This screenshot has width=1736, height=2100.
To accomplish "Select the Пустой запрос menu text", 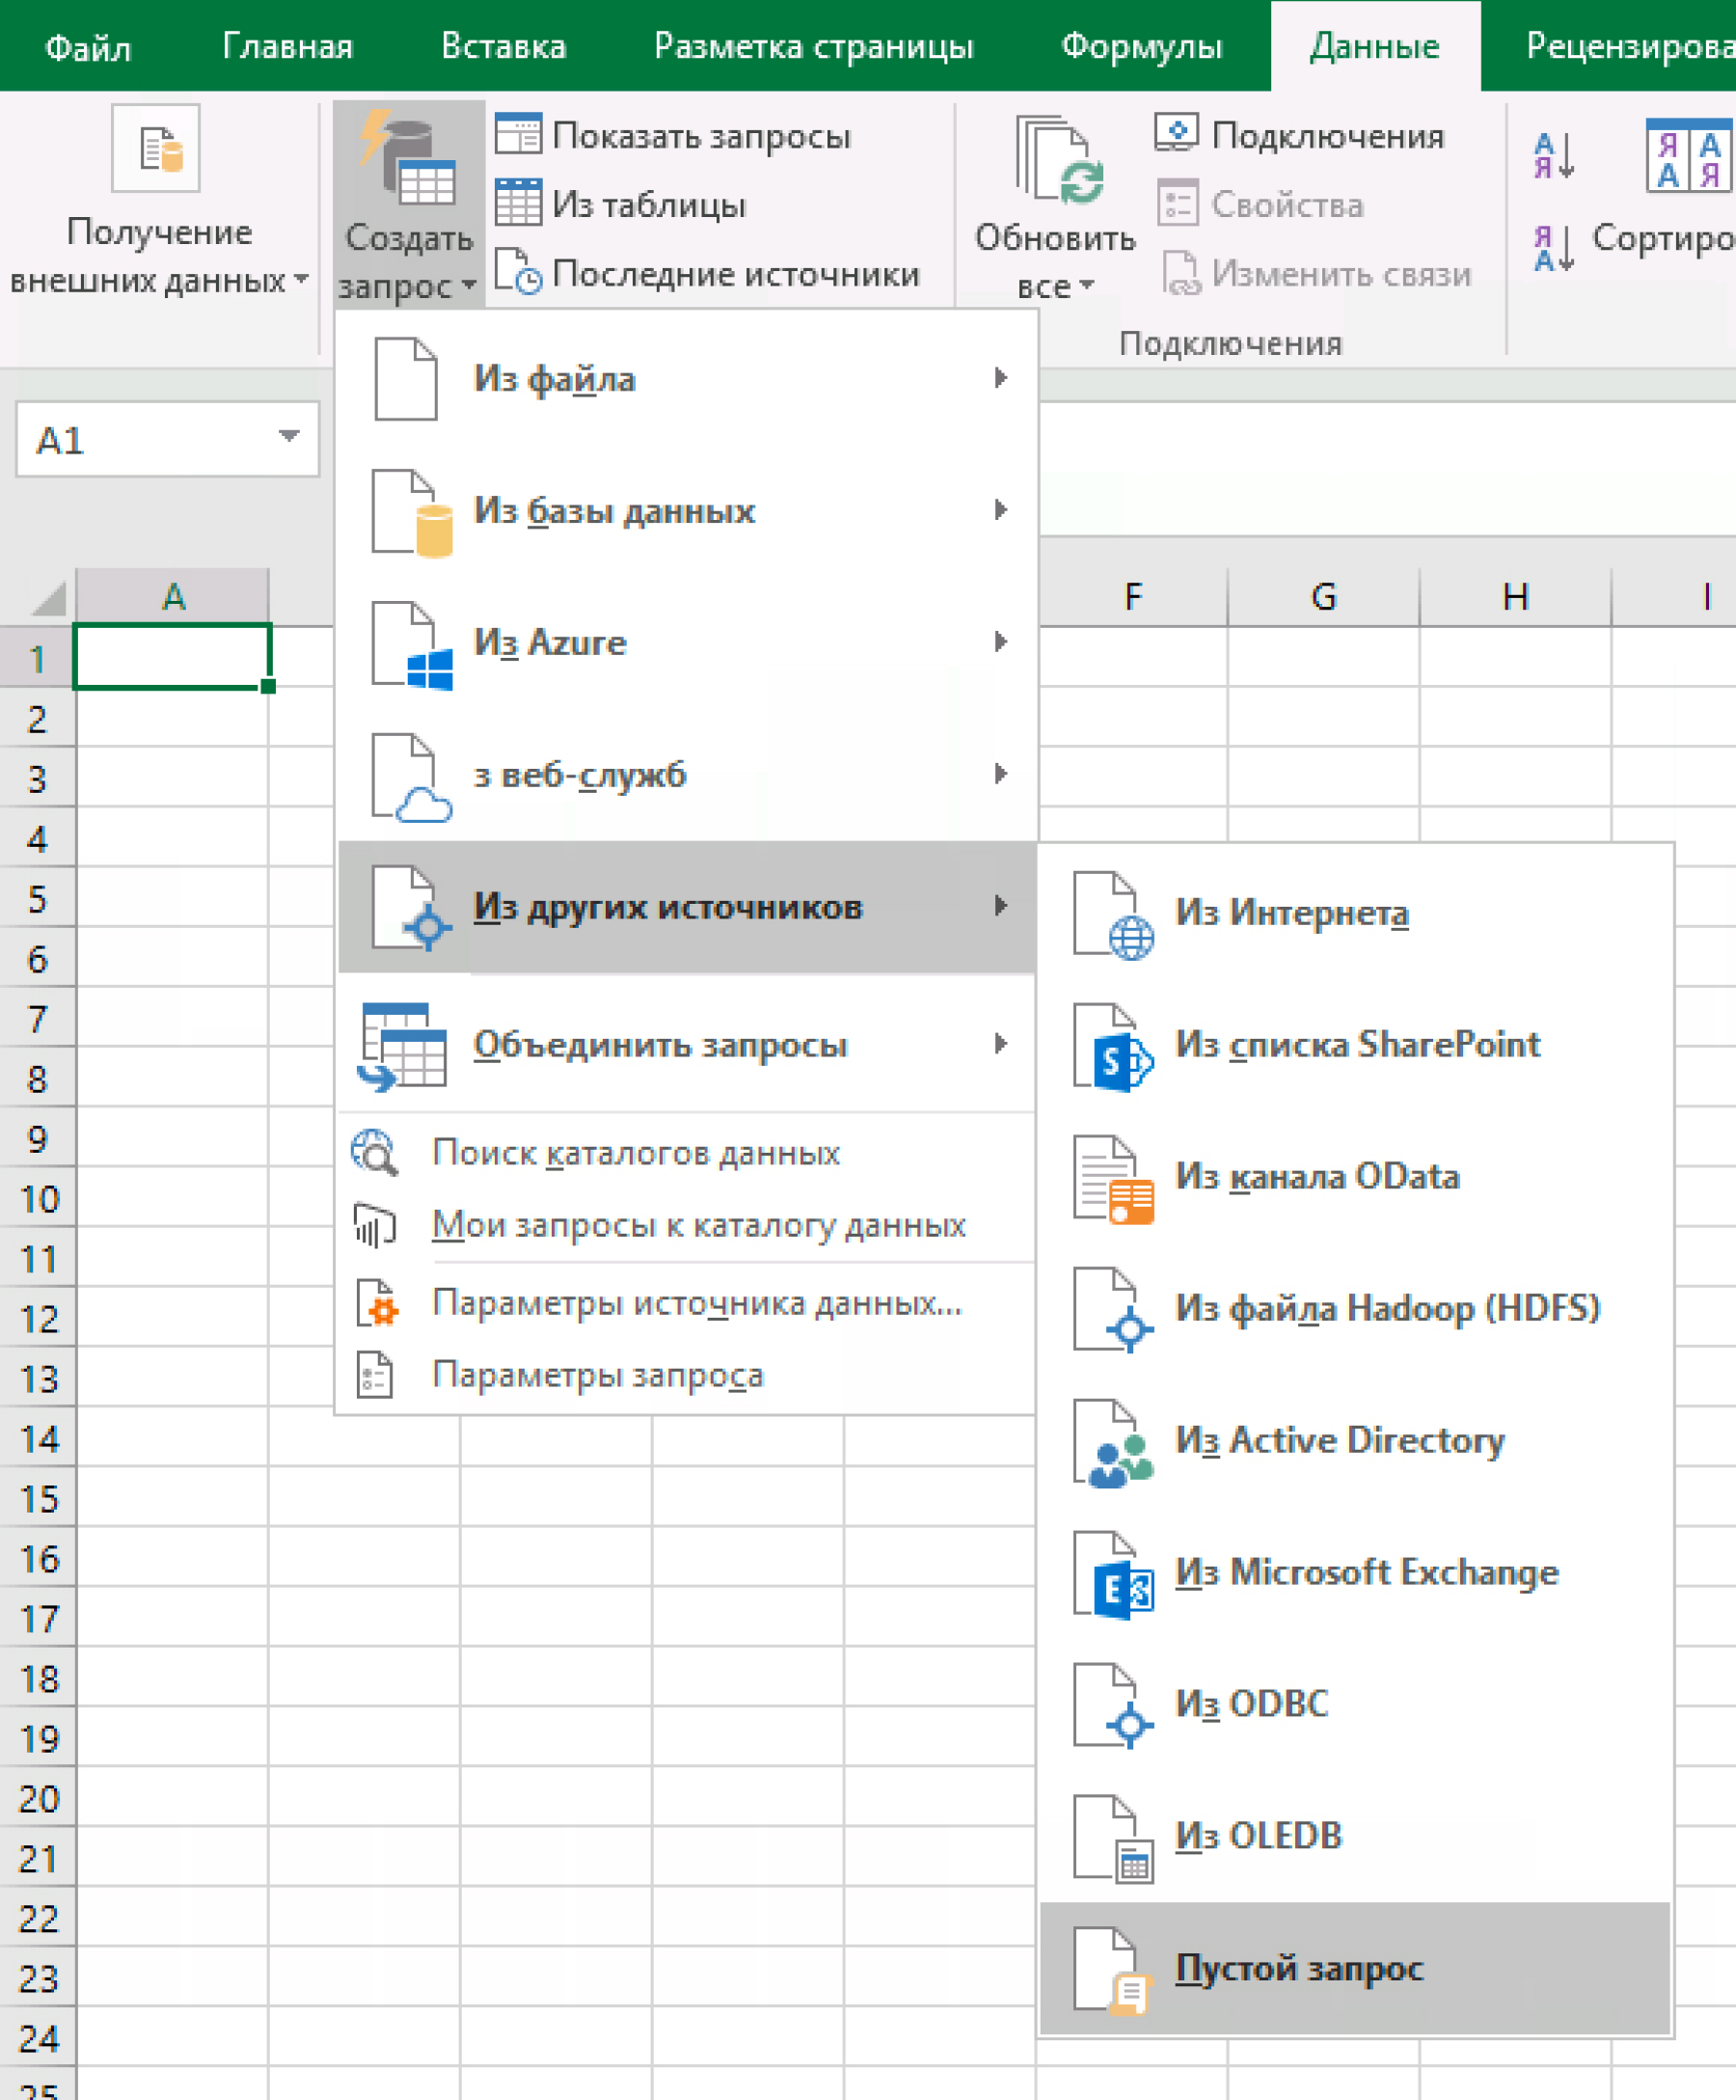I will click(x=1299, y=1968).
